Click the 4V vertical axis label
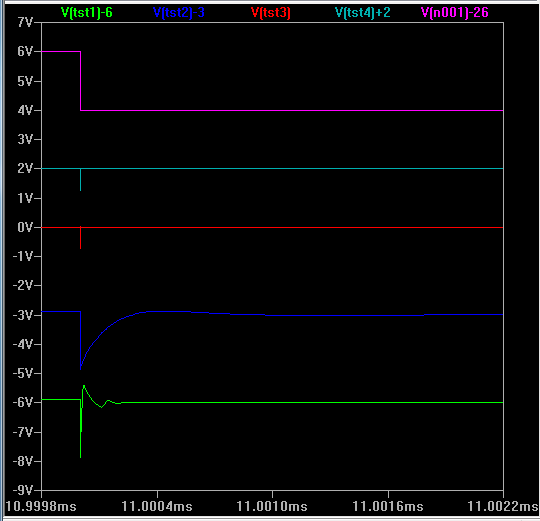The width and height of the screenshot is (540, 521). [25, 110]
